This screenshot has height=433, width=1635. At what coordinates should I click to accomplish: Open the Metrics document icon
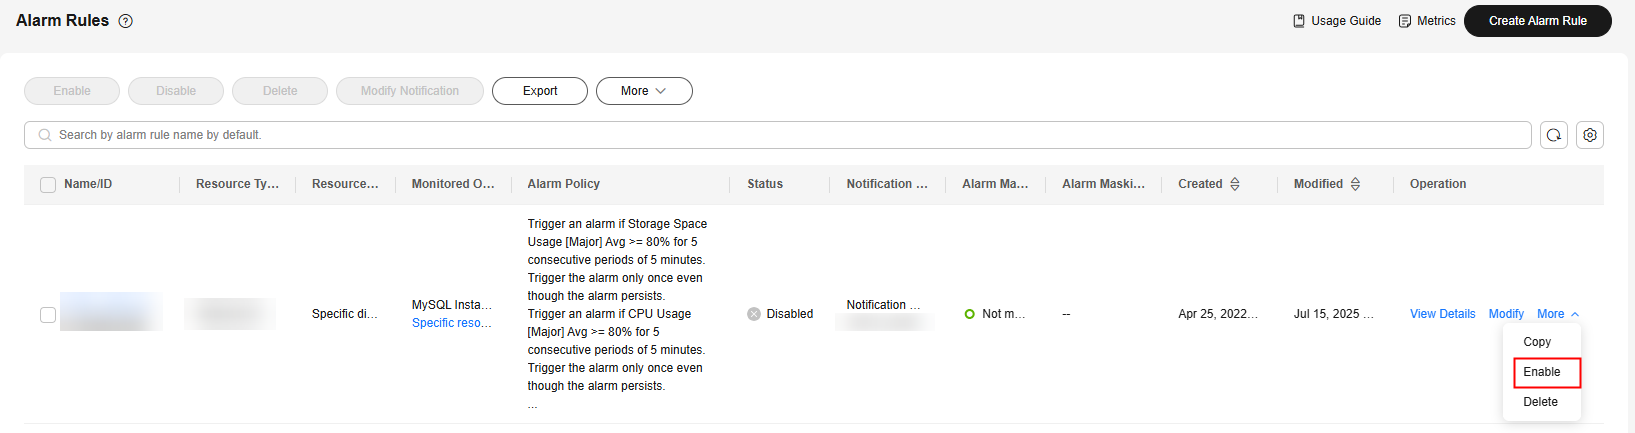1405,21
